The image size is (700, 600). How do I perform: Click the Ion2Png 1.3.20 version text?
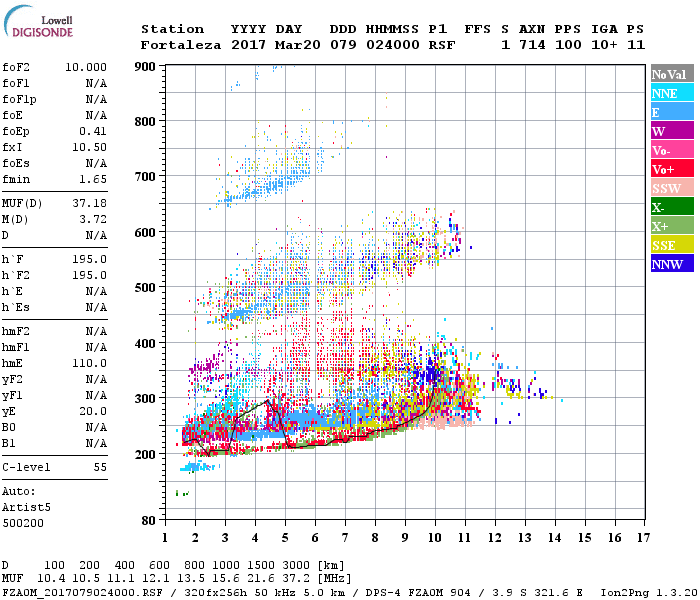[649, 592]
